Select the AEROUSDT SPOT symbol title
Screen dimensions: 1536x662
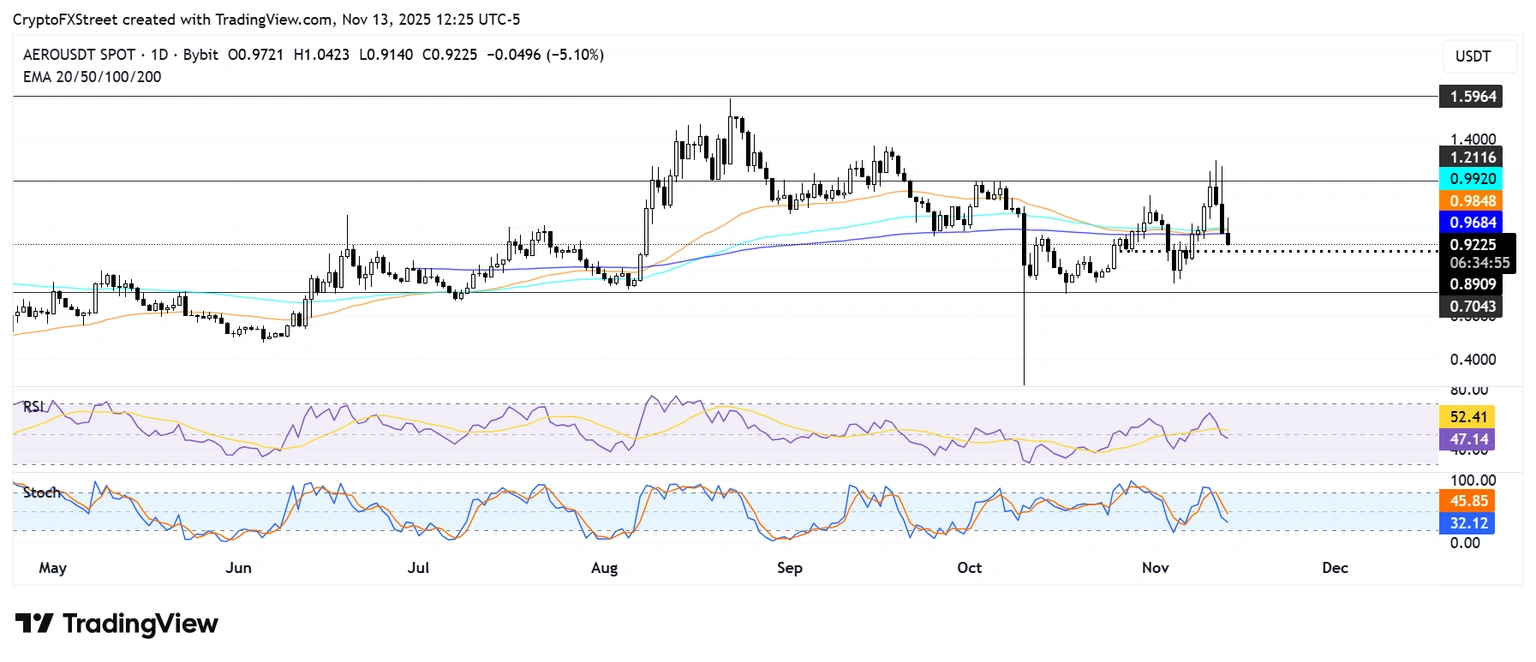tap(84, 55)
